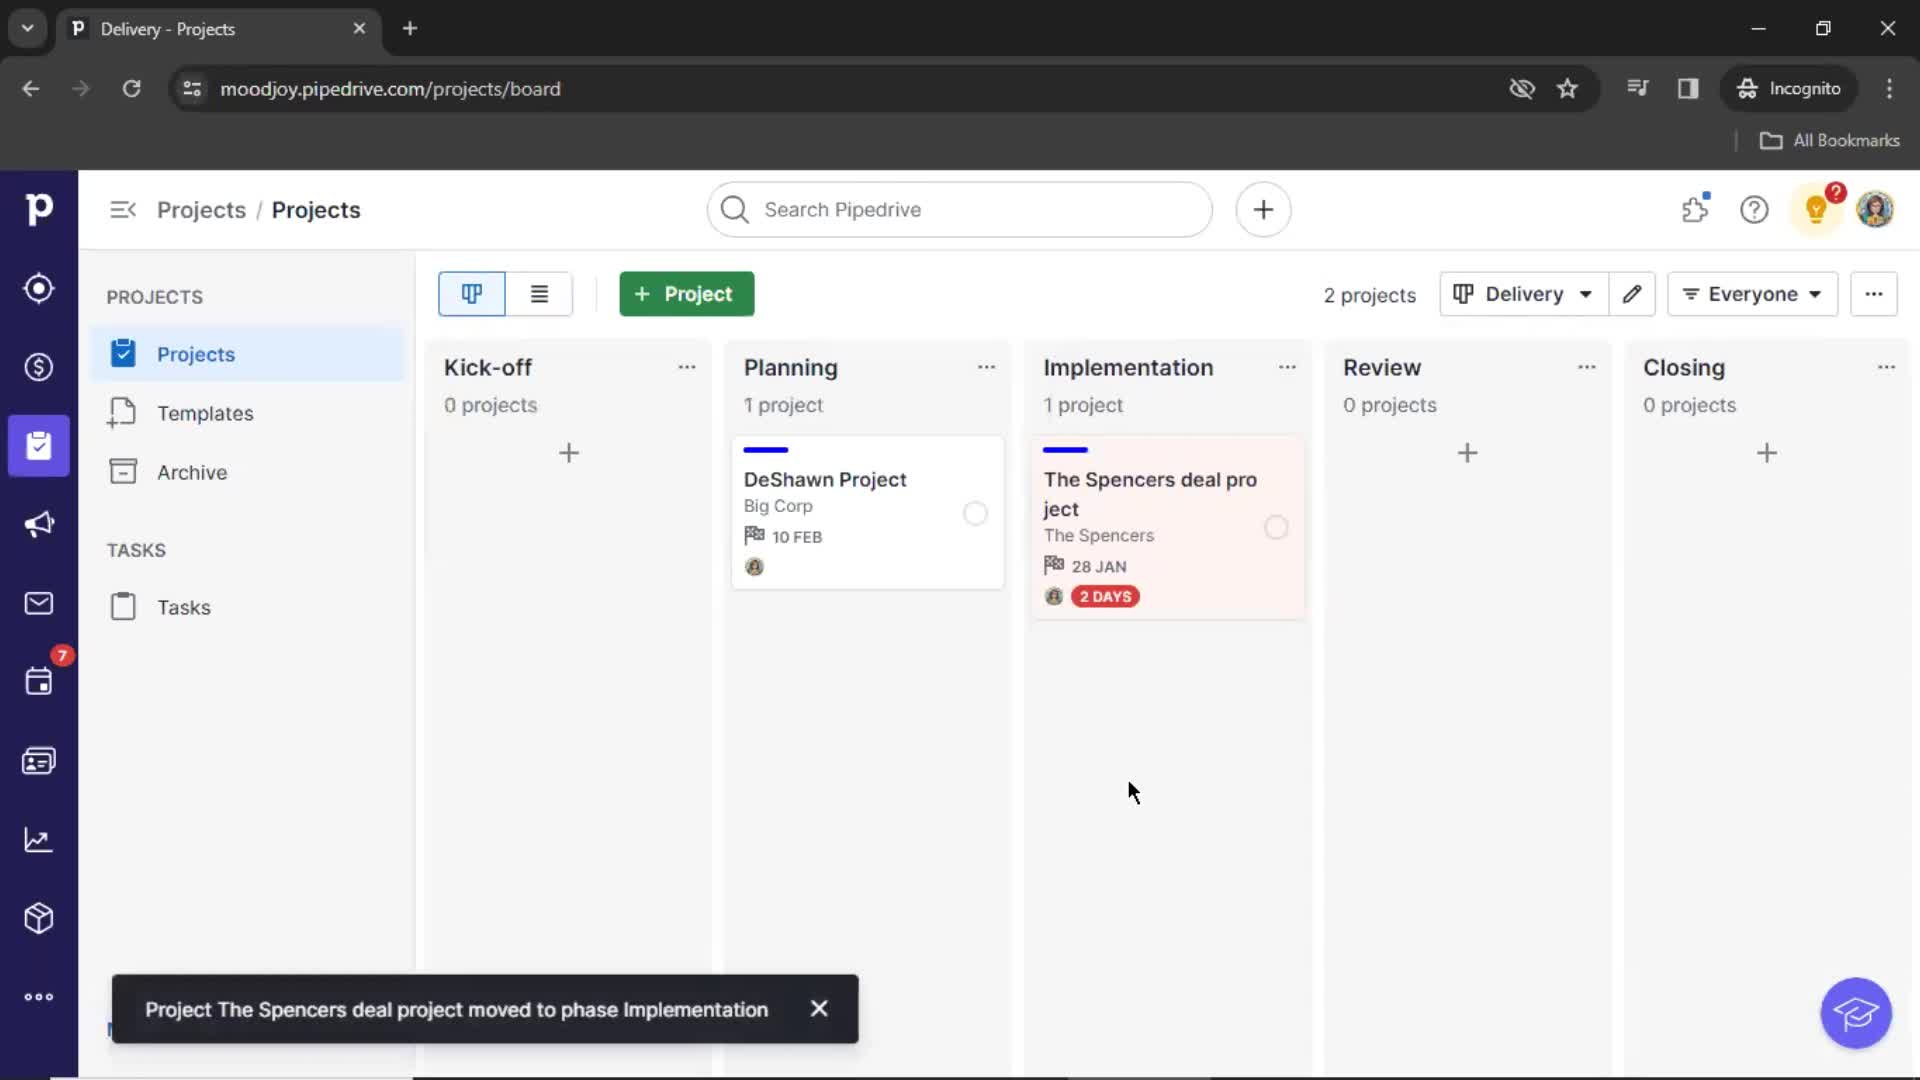Open the Archive icon in sidebar

point(123,472)
